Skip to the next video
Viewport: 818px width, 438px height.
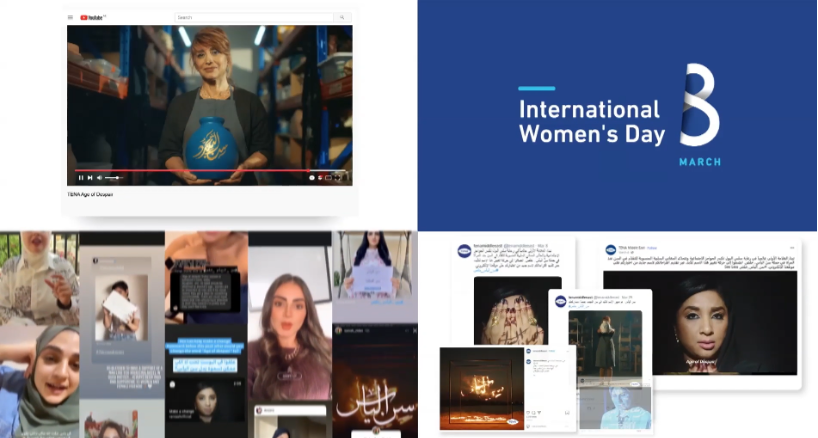point(90,177)
